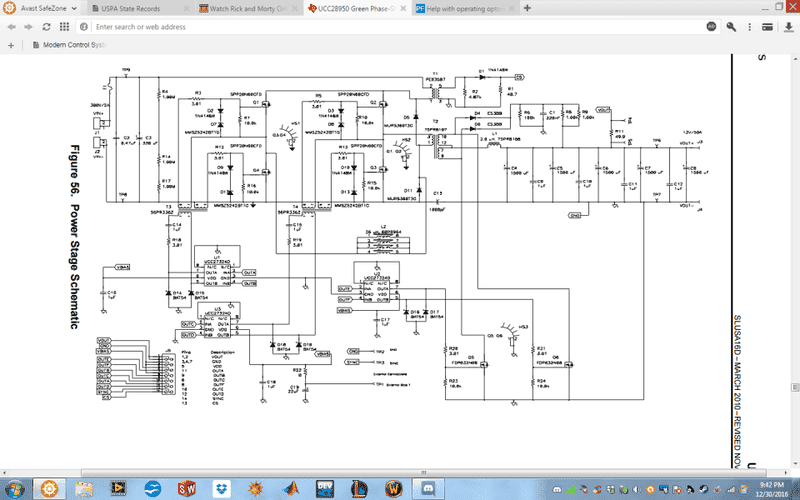Close the UCC28950 Green Phase tab
This screenshot has width=800, height=500.
401,8
